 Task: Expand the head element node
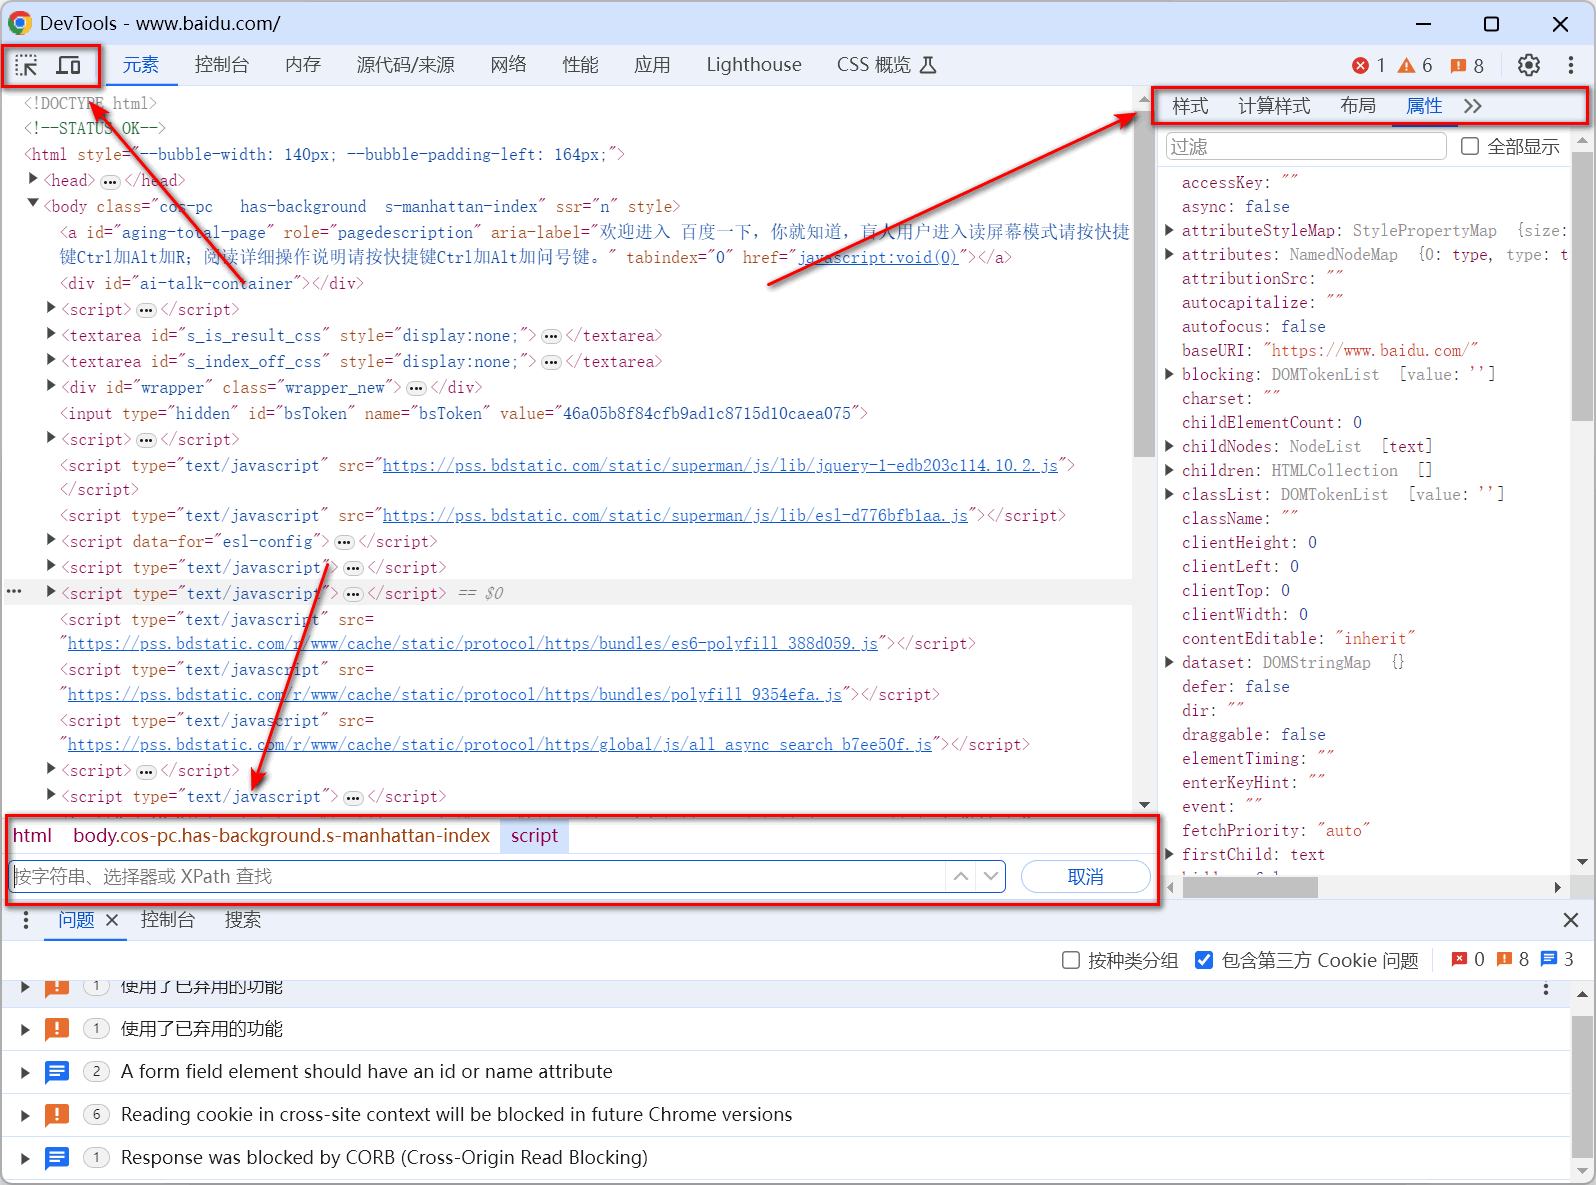tap(33, 179)
